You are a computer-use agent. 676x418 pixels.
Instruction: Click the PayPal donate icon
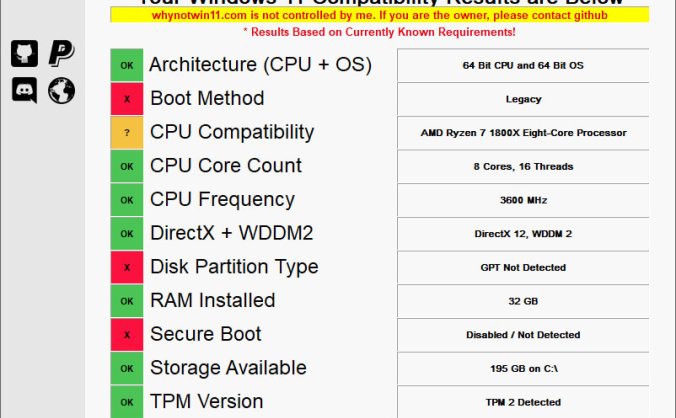pos(61,55)
